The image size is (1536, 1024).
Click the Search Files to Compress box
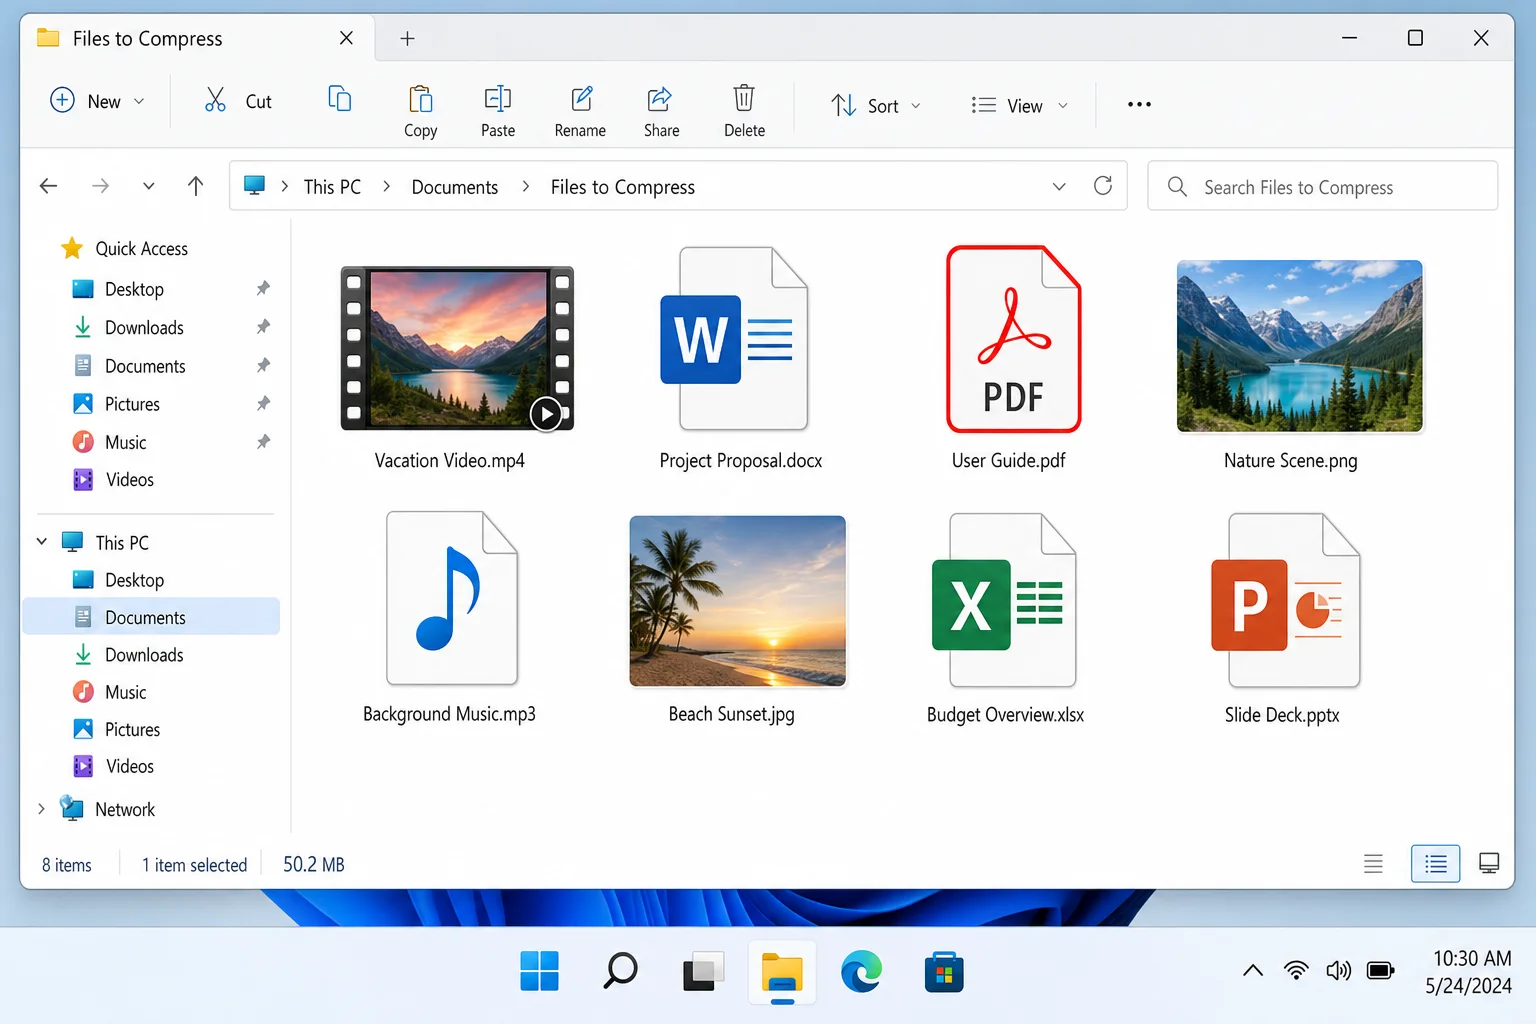[x=1322, y=186]
